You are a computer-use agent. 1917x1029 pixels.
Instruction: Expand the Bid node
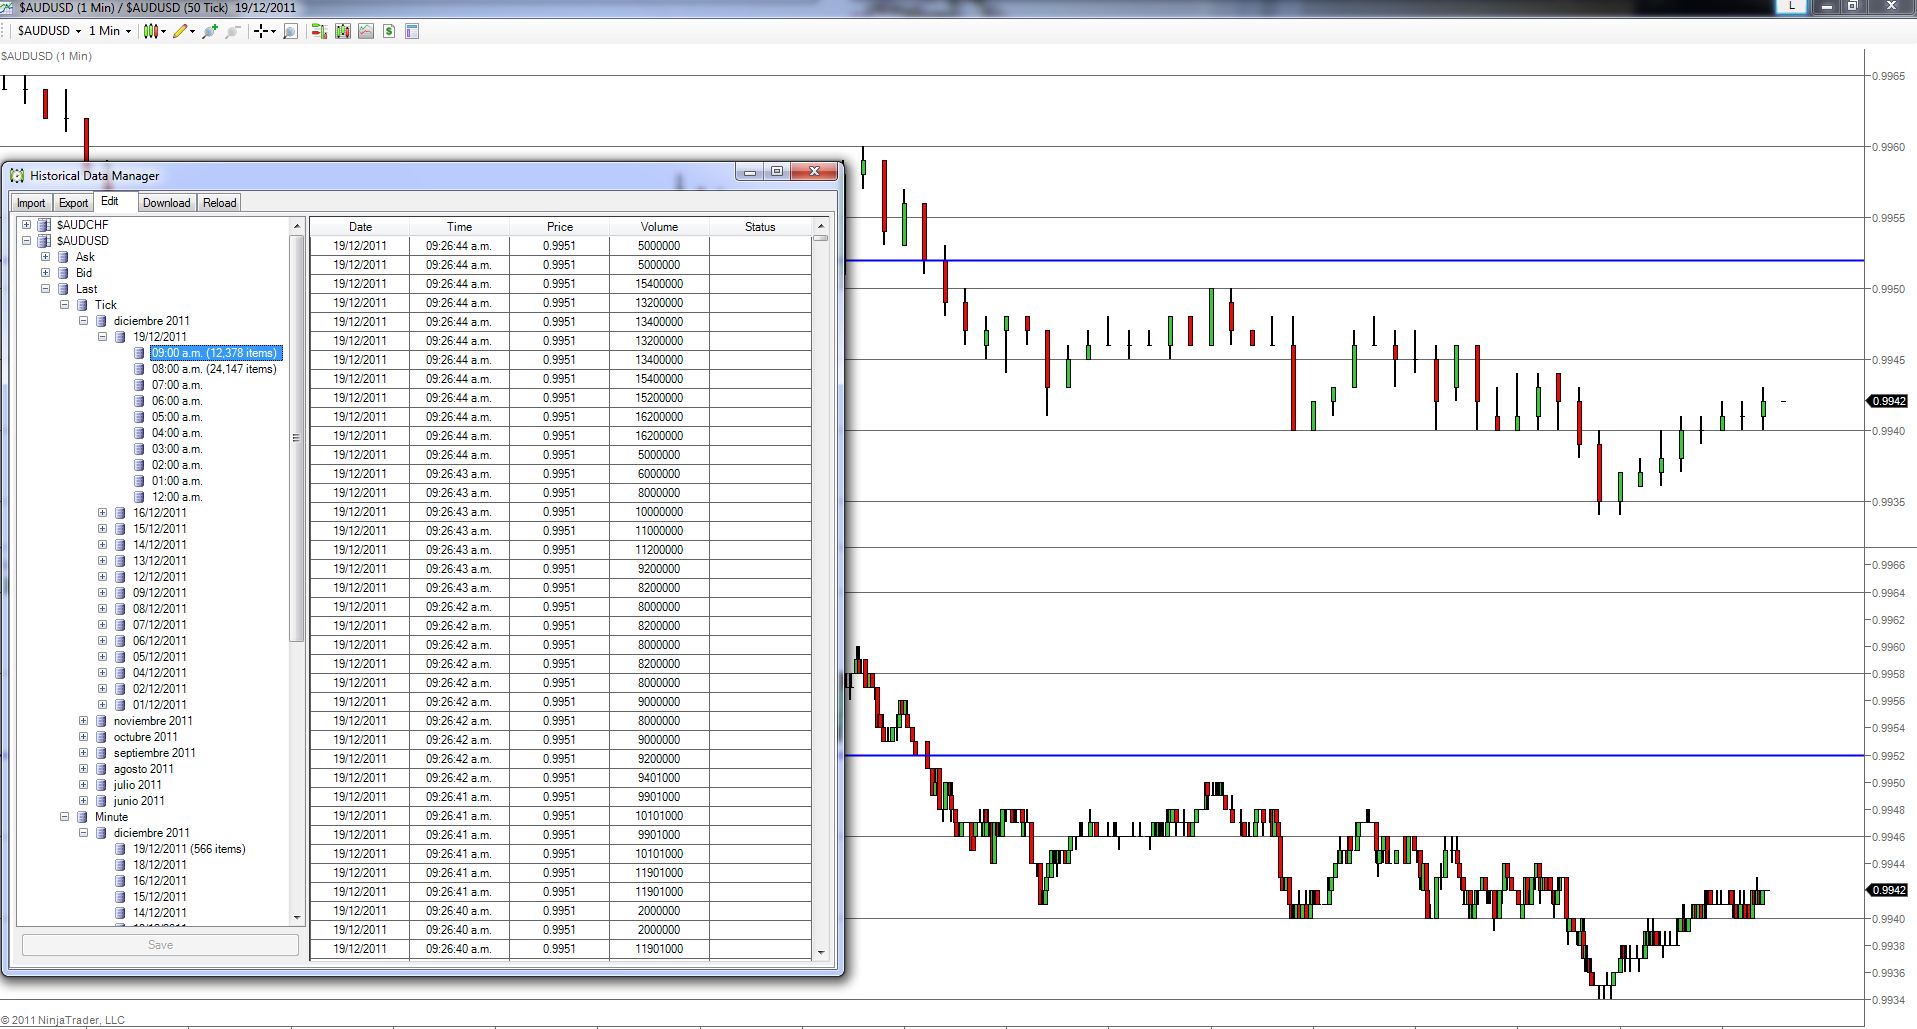click(45, 273)
